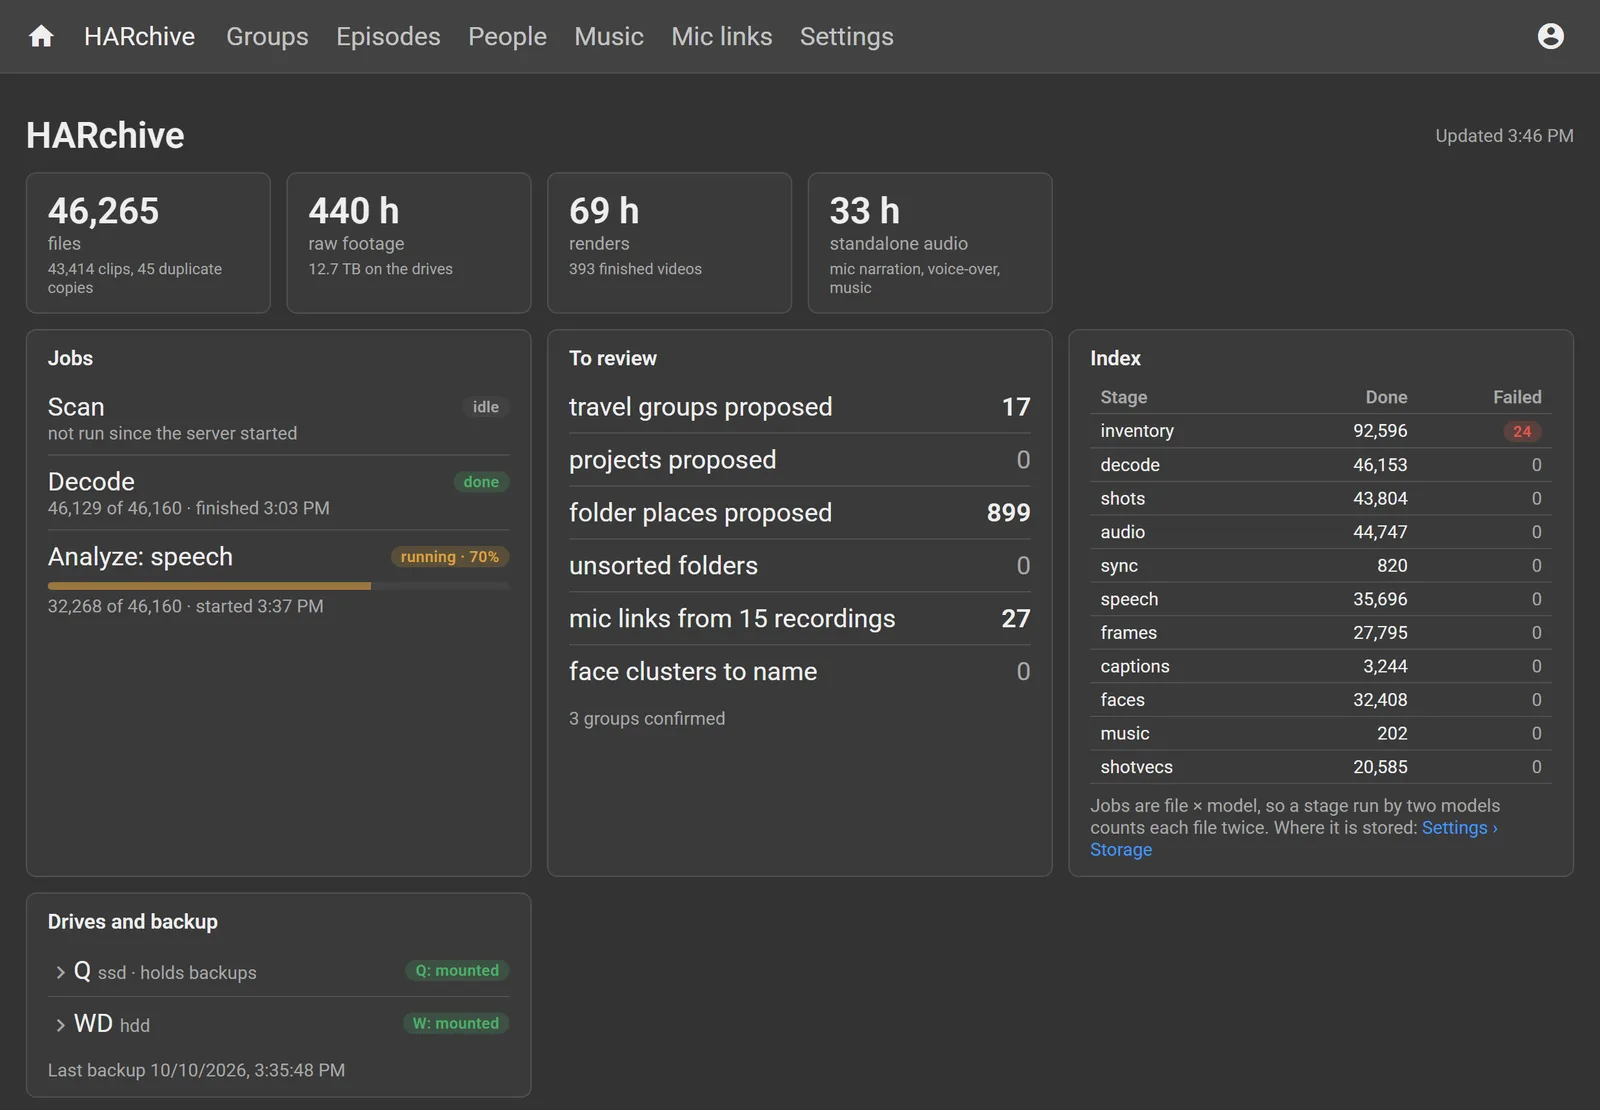Open face clusters to name row

799,672
